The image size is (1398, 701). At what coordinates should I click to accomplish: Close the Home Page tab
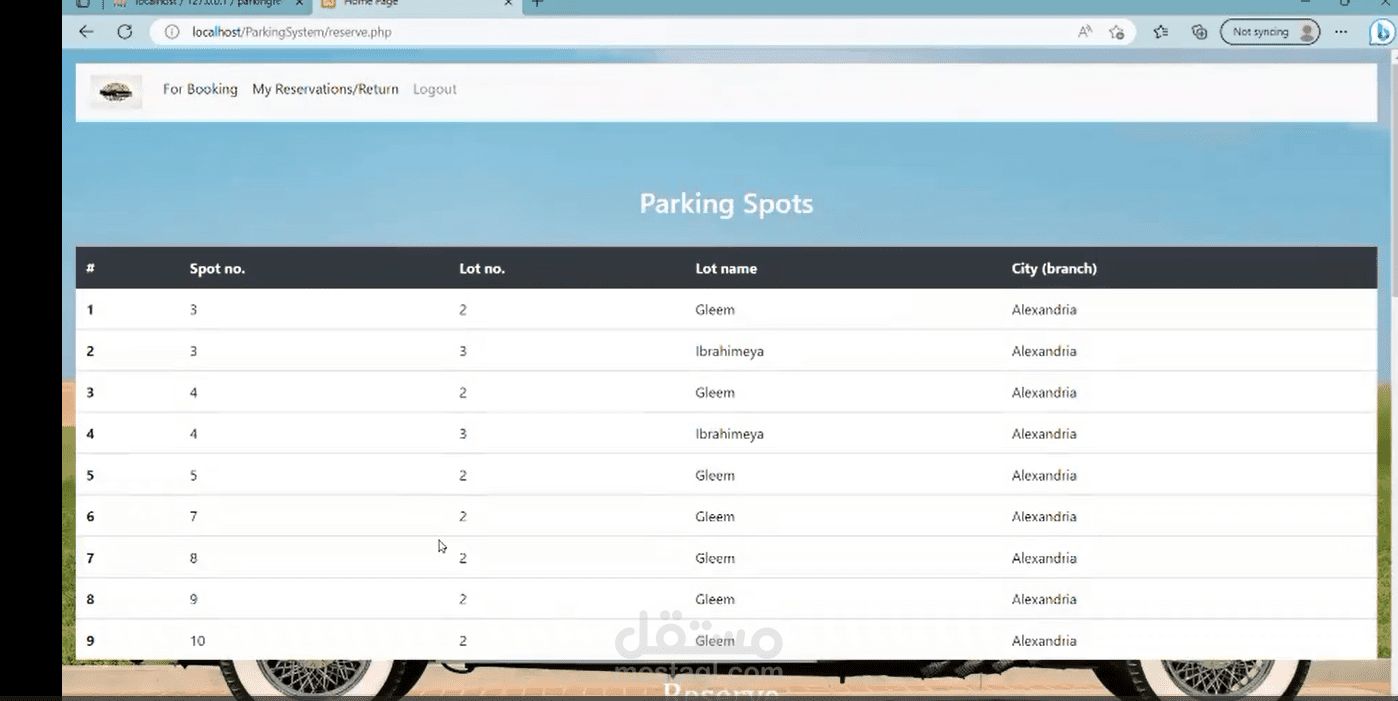[508, 4]
